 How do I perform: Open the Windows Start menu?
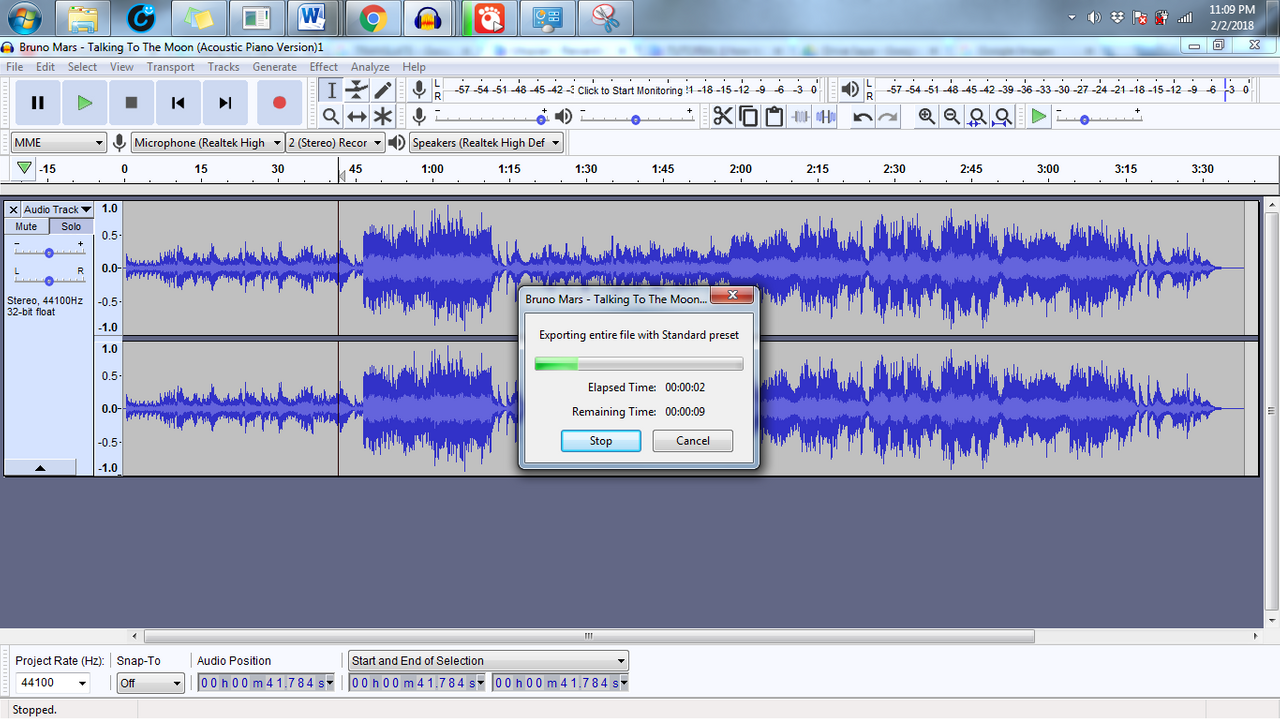coord(24,18)
